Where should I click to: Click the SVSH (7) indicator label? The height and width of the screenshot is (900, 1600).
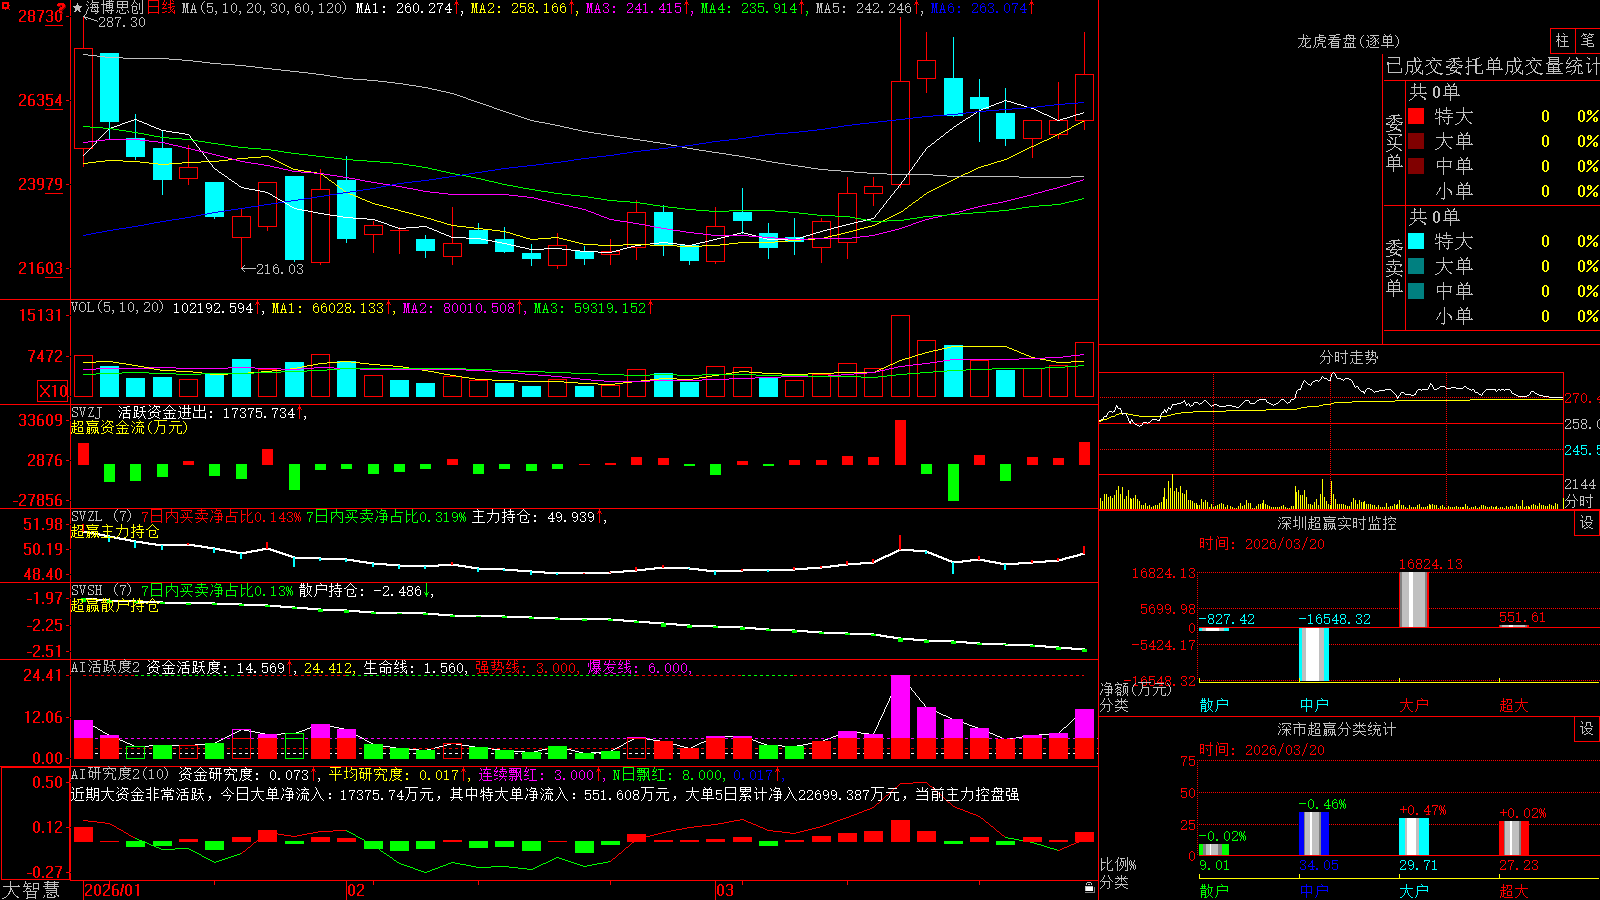pyautogui.click(x=101, y=591)
